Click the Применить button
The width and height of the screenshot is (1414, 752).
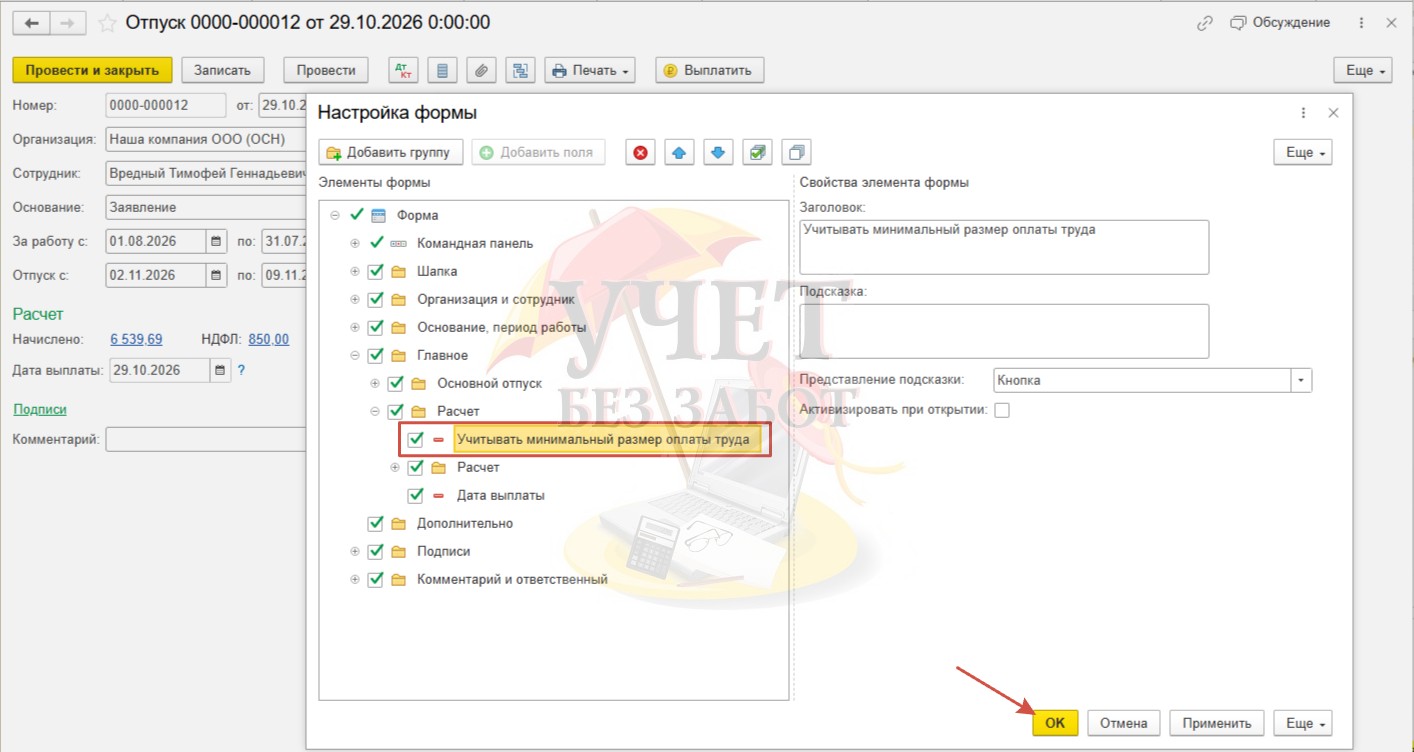1217,723
